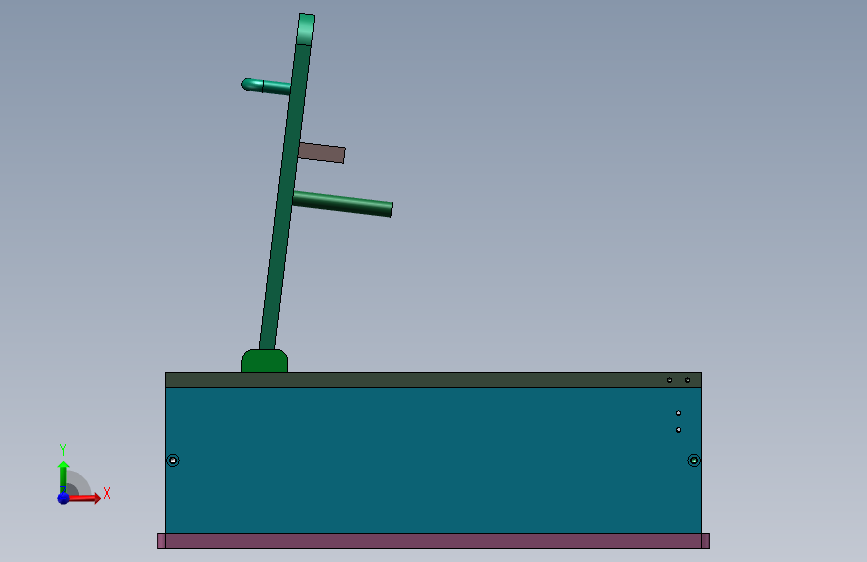The image size is (867, 562).
Task: Select the screw on box right edge
Action: [x=694, y=460]
